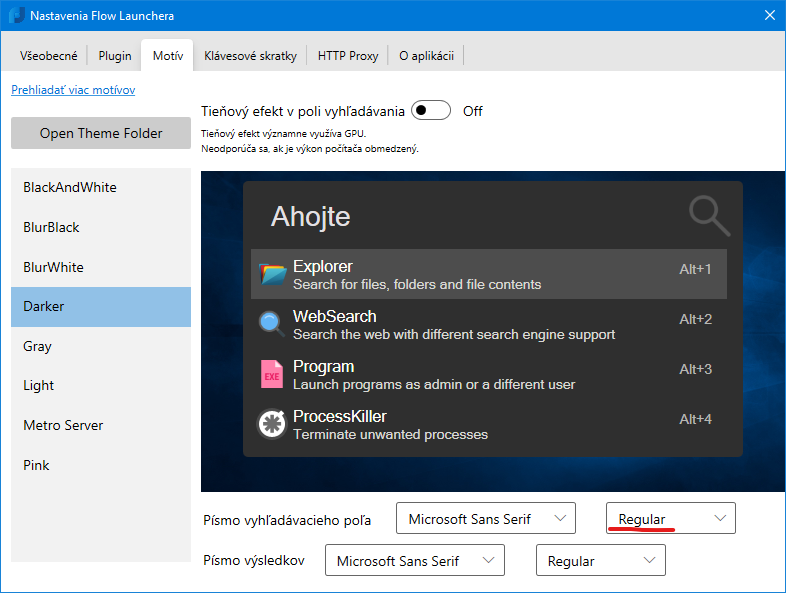Screen dimensions: 786x593
Task: Open the Klávesové skratky tab
Action: coord(250,56)
